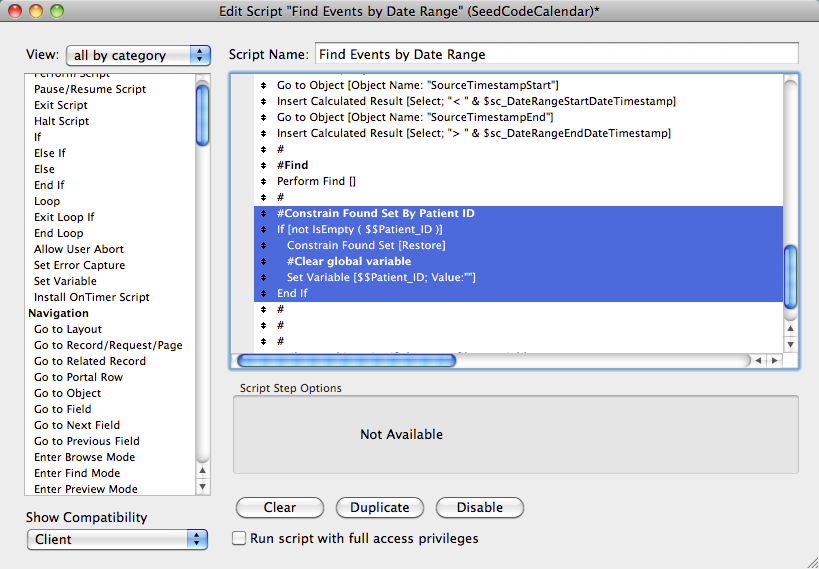The width and height of the screenshot is (819, 569).
Task: Click the yellow minimize window button
Action: point(36,11)
